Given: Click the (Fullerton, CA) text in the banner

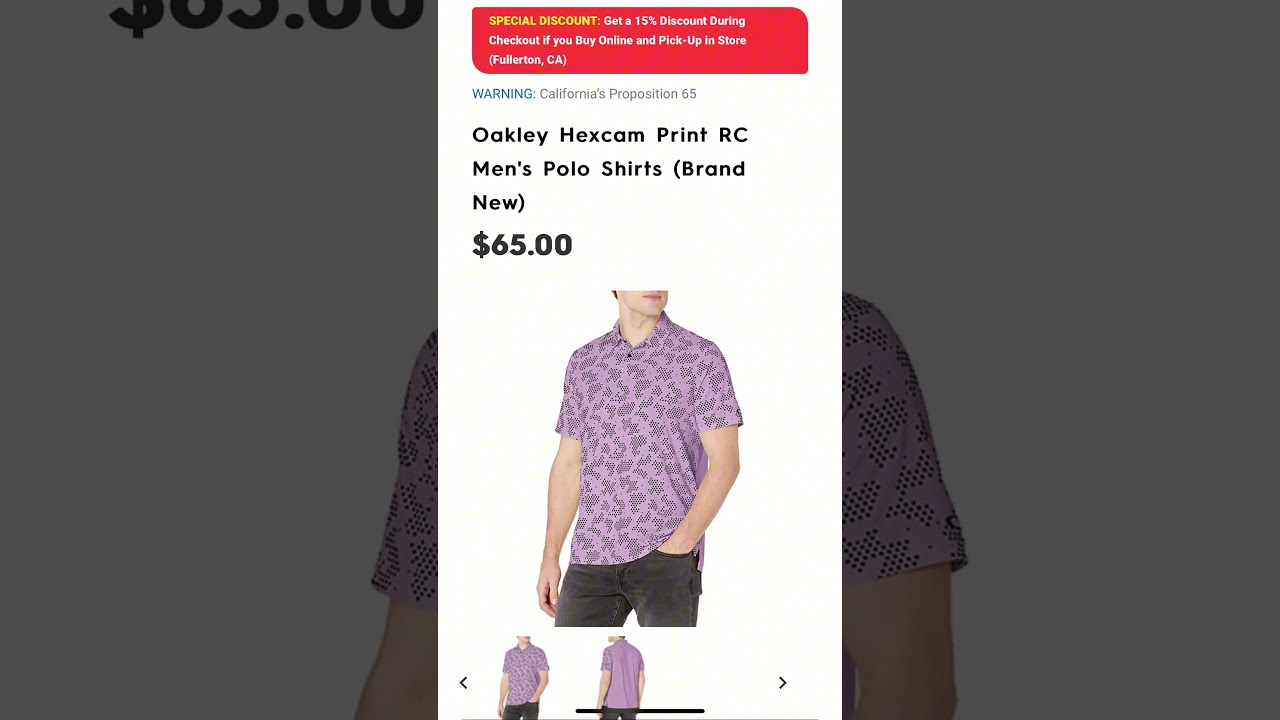Looking at the screenshot, I should click(x=528, y=60).
